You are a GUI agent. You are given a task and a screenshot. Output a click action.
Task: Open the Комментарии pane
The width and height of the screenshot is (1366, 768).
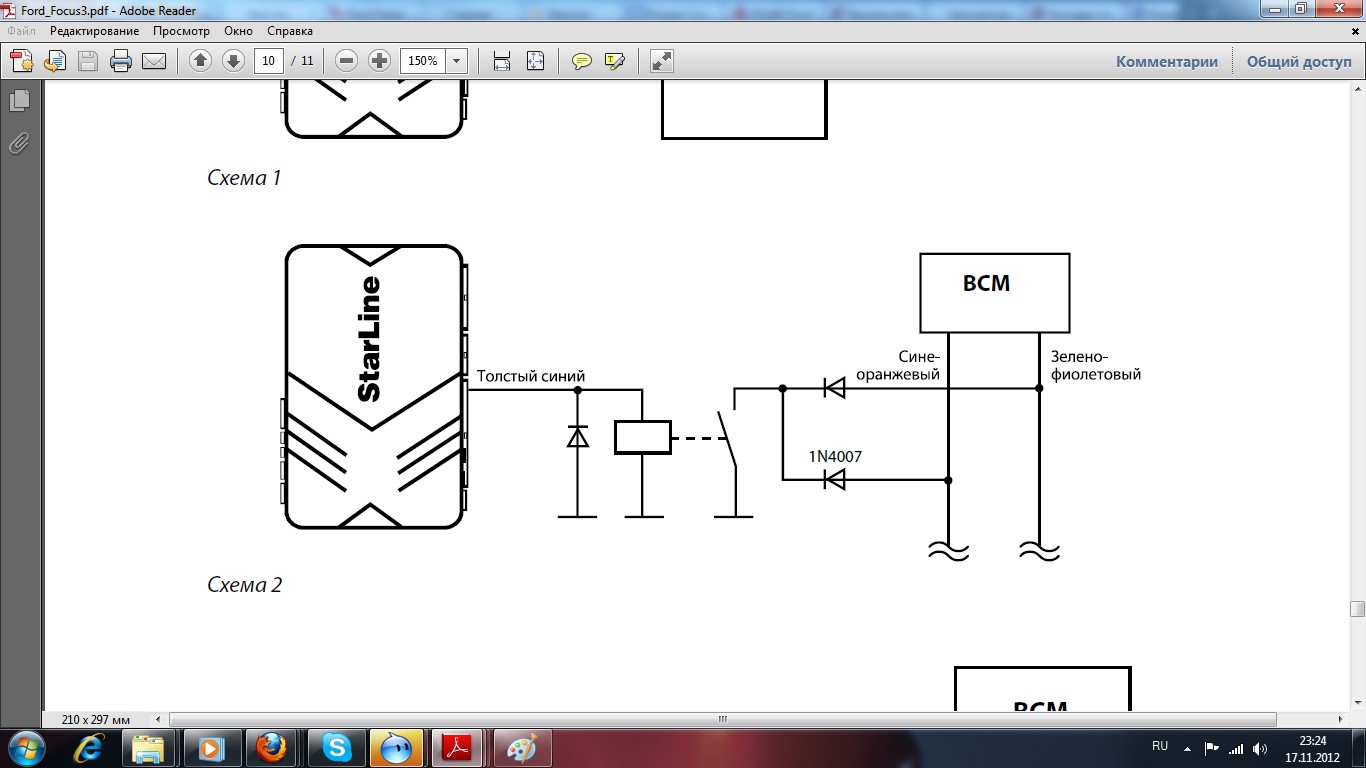[1167, 61]
